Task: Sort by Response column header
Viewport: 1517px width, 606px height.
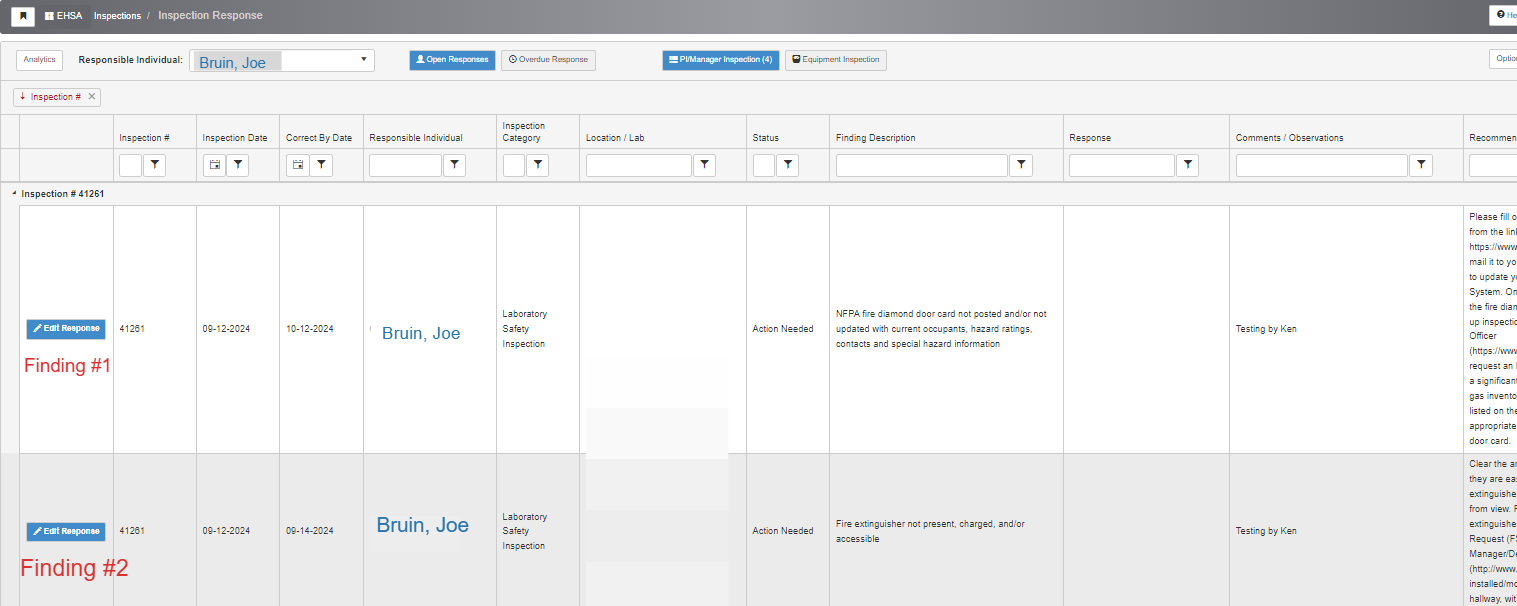Action: click(1090, 138)
